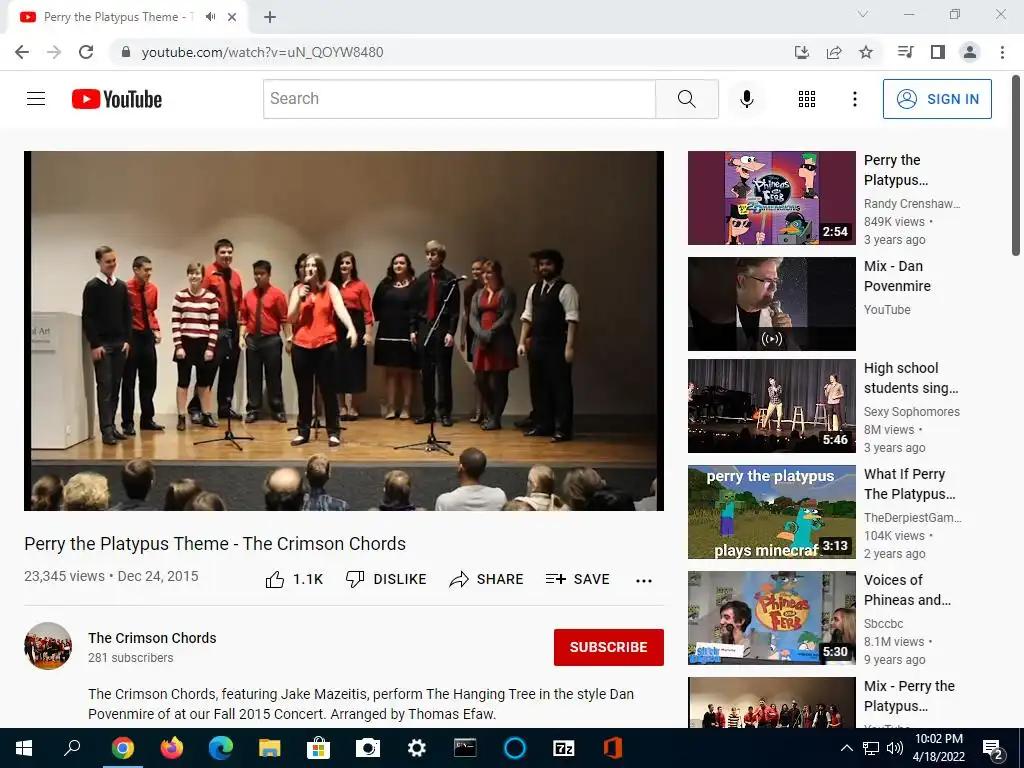Mute the tab via speaker icon

[x=210, y=17]
